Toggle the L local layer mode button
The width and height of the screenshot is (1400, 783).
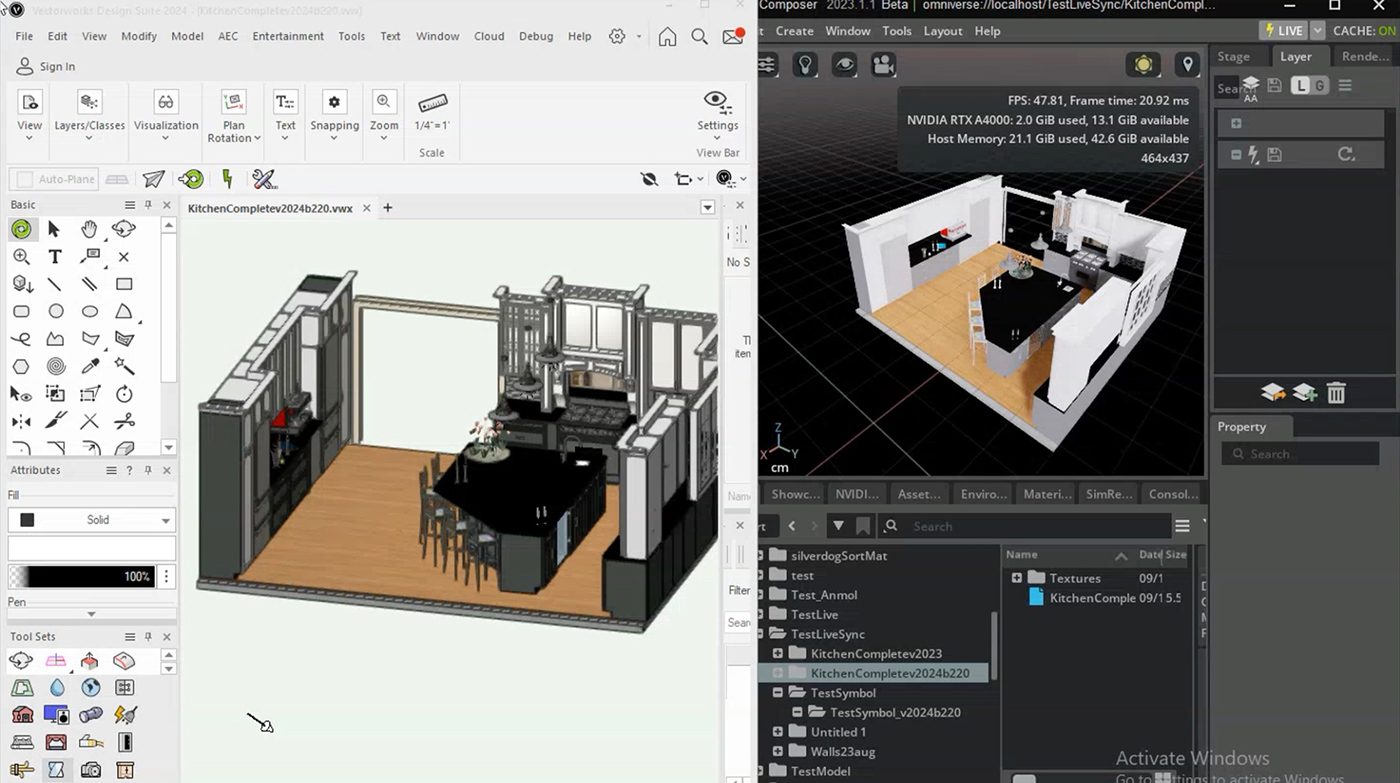(1300, 86)
